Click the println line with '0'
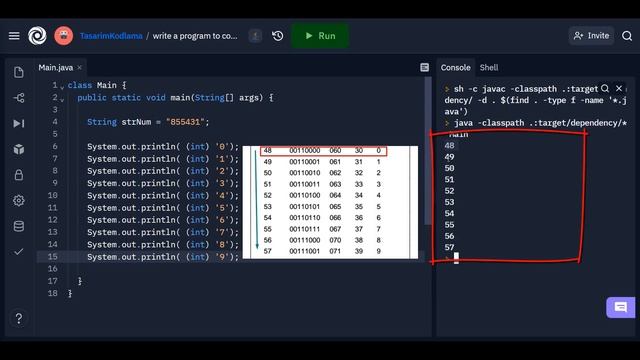The height and width of the screenshot is (360, 640). (162, 147)
